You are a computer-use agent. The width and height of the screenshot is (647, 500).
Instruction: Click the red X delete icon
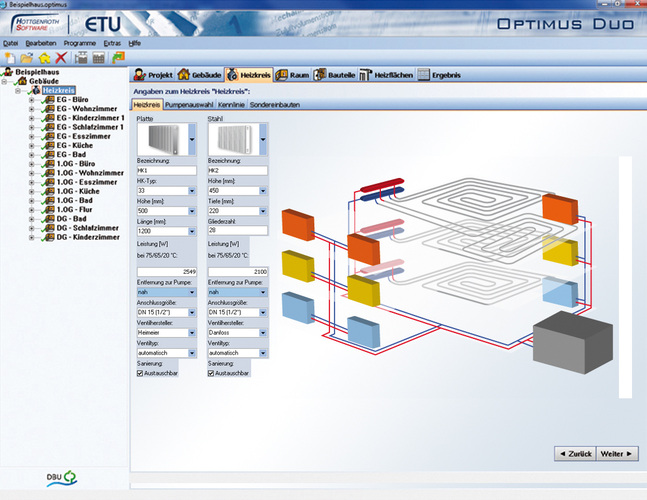pyautogui.click(x=61, y=59)
